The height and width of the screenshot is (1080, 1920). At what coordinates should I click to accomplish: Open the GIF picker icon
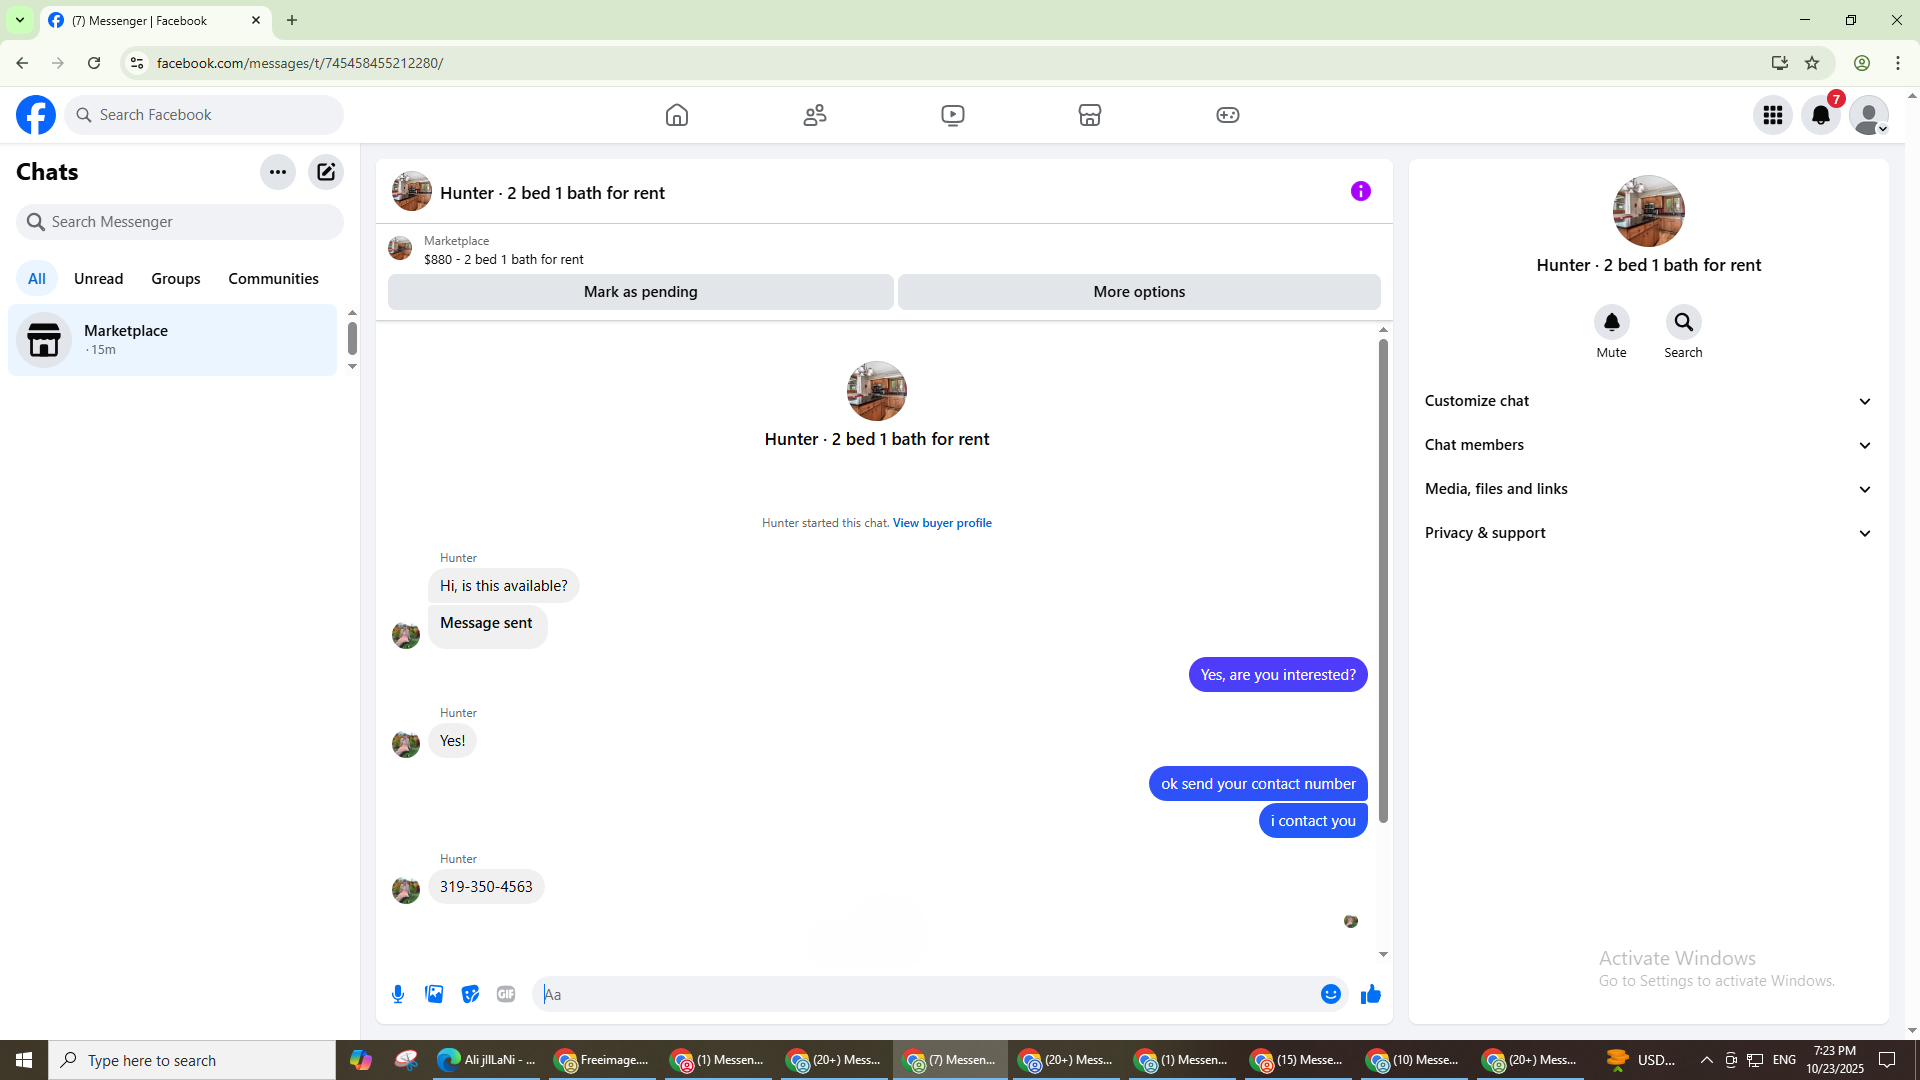click(506, 994)
